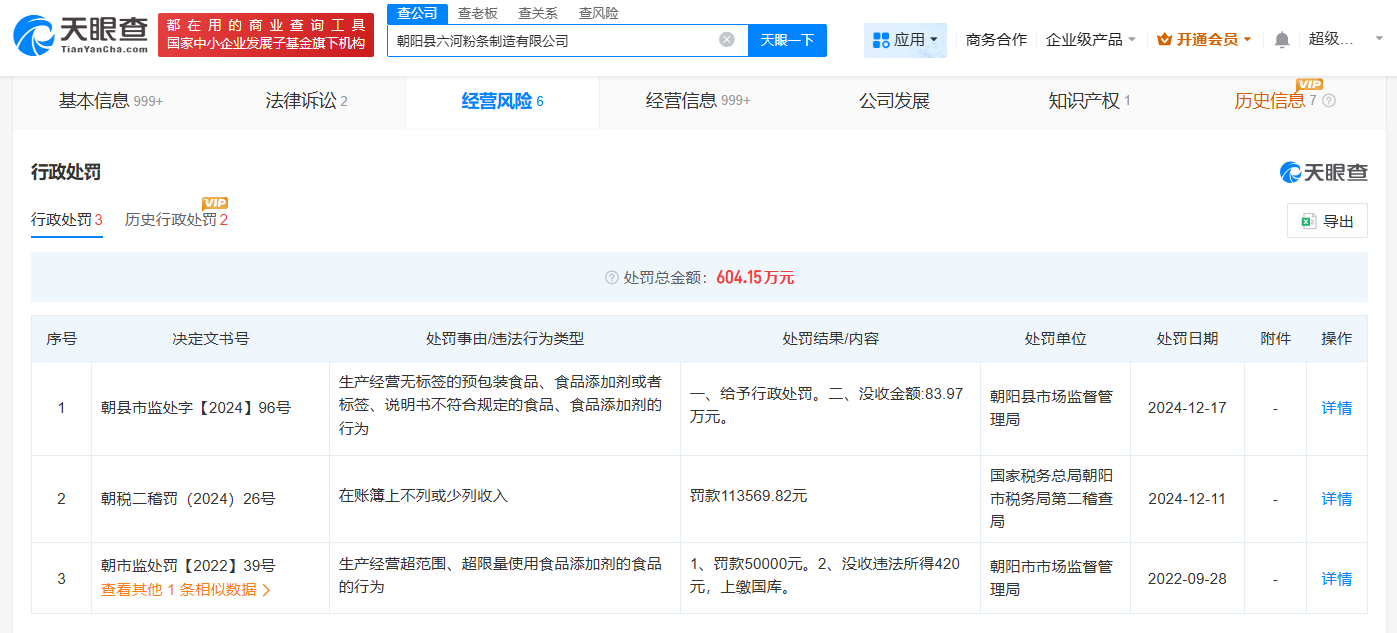The height and width of the screenshot is (633, 1397).
Task: Click the question mark beside 处罚总金额
Action: pyautogui.click(x=610, y=277)
